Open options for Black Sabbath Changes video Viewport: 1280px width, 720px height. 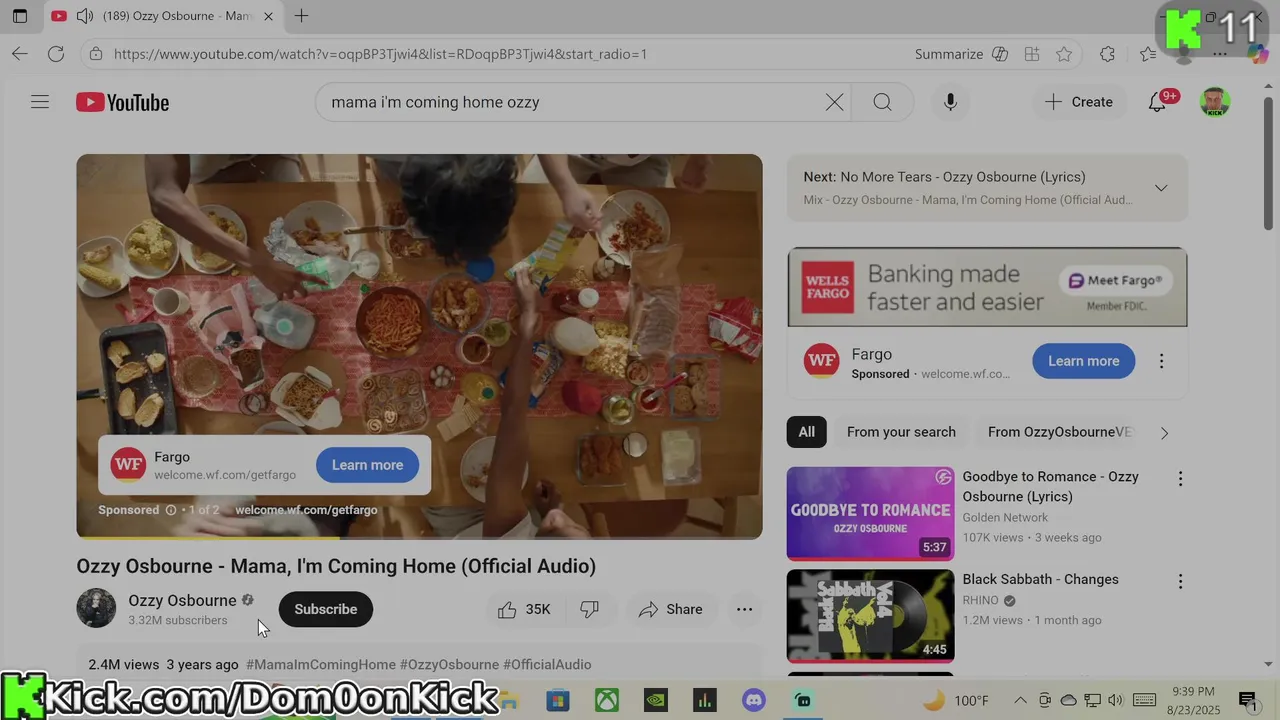coord(1180,581)
